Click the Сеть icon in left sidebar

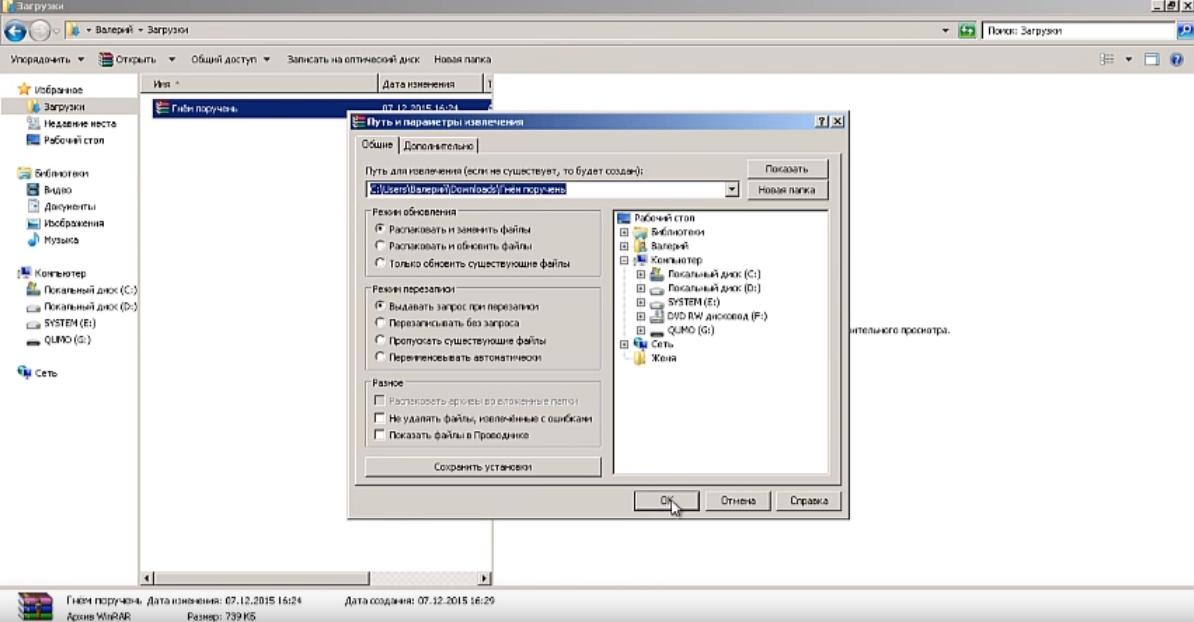click(24, 373)
